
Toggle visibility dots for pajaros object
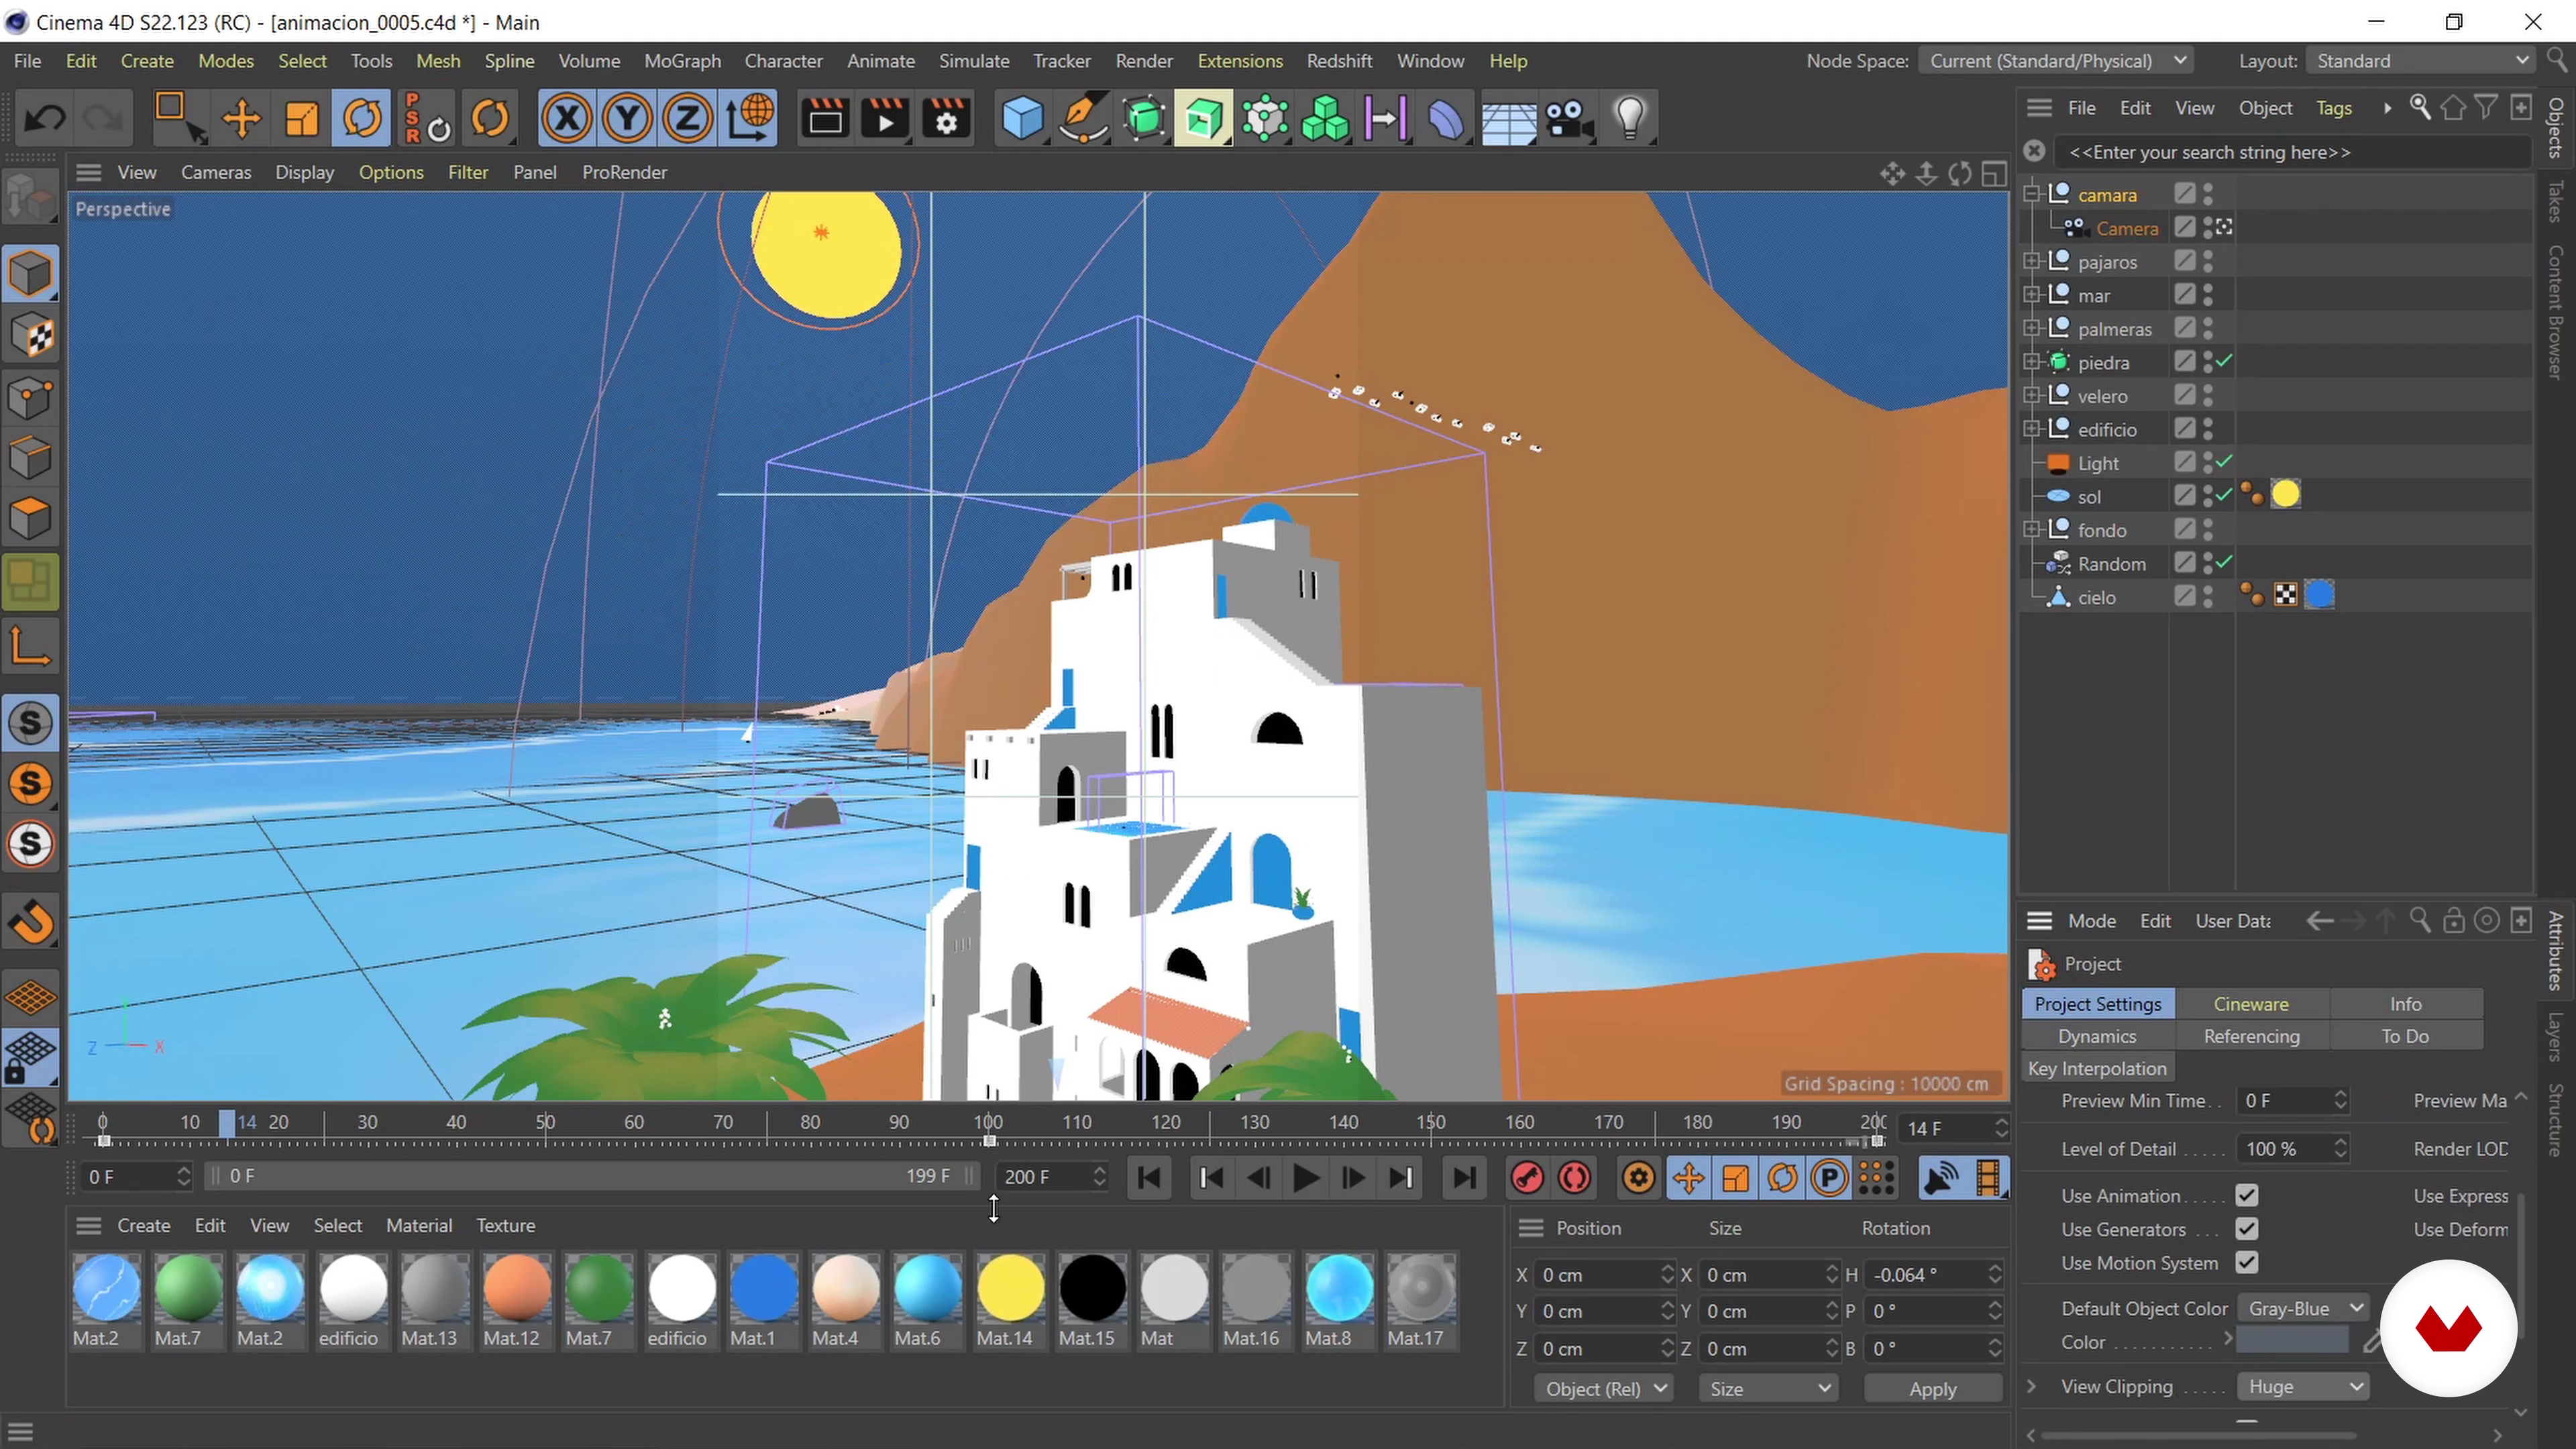[x=2208, y=262]
